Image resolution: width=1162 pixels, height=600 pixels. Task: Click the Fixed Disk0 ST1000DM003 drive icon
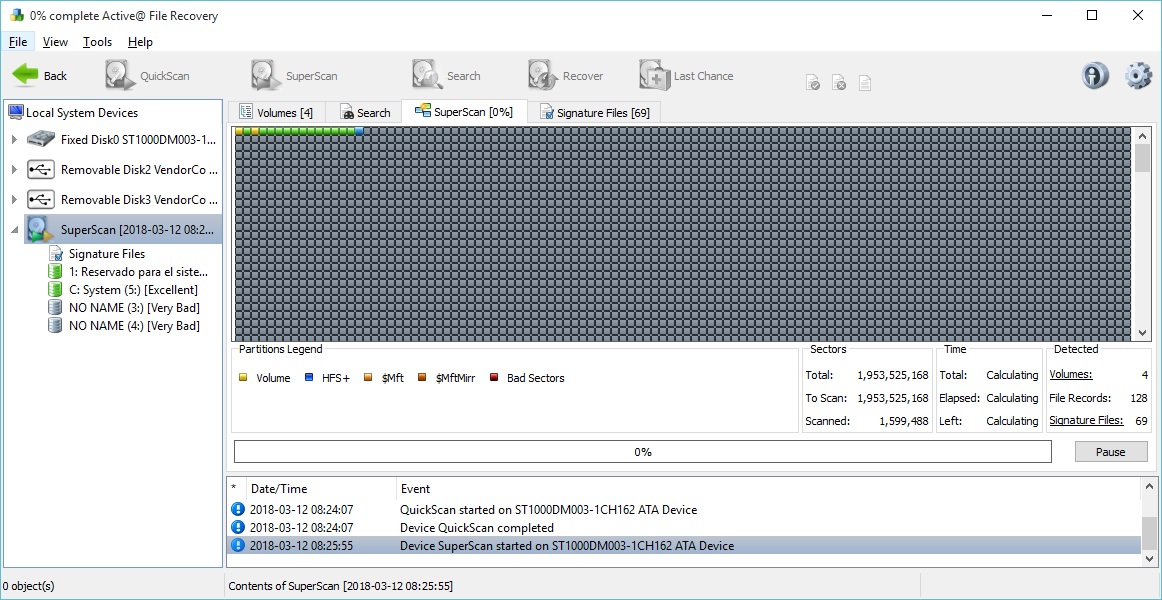click(40, 140)
